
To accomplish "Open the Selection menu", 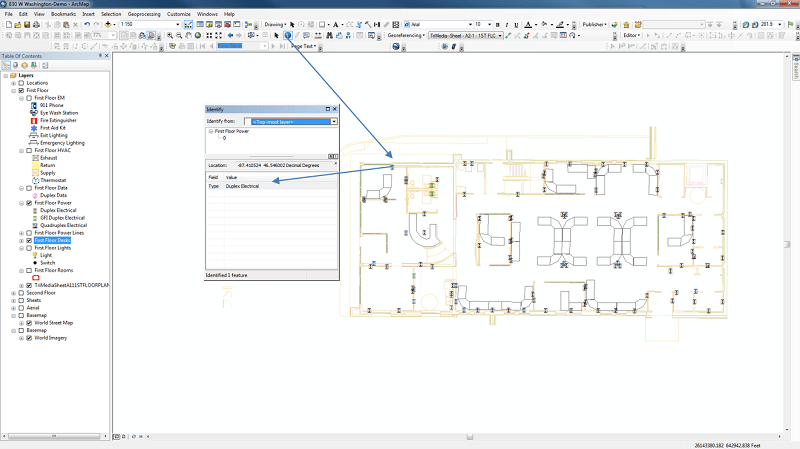I will pos(111,14).
